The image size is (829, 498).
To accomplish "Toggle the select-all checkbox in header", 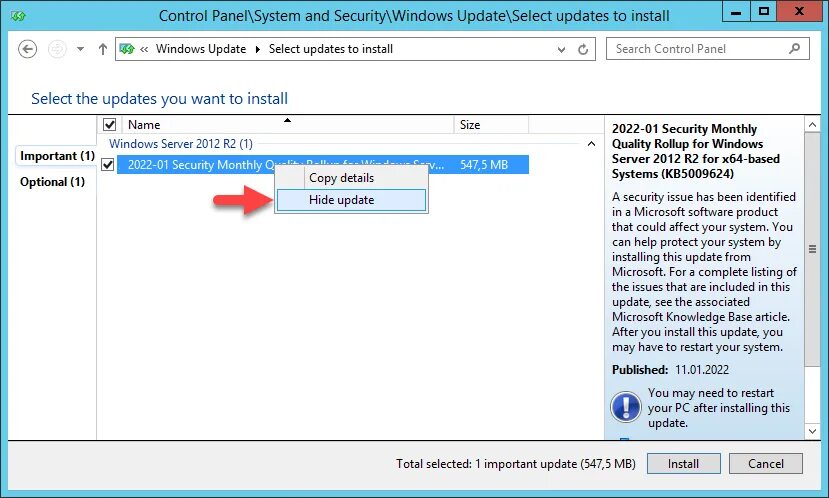I will pos(109,125).
